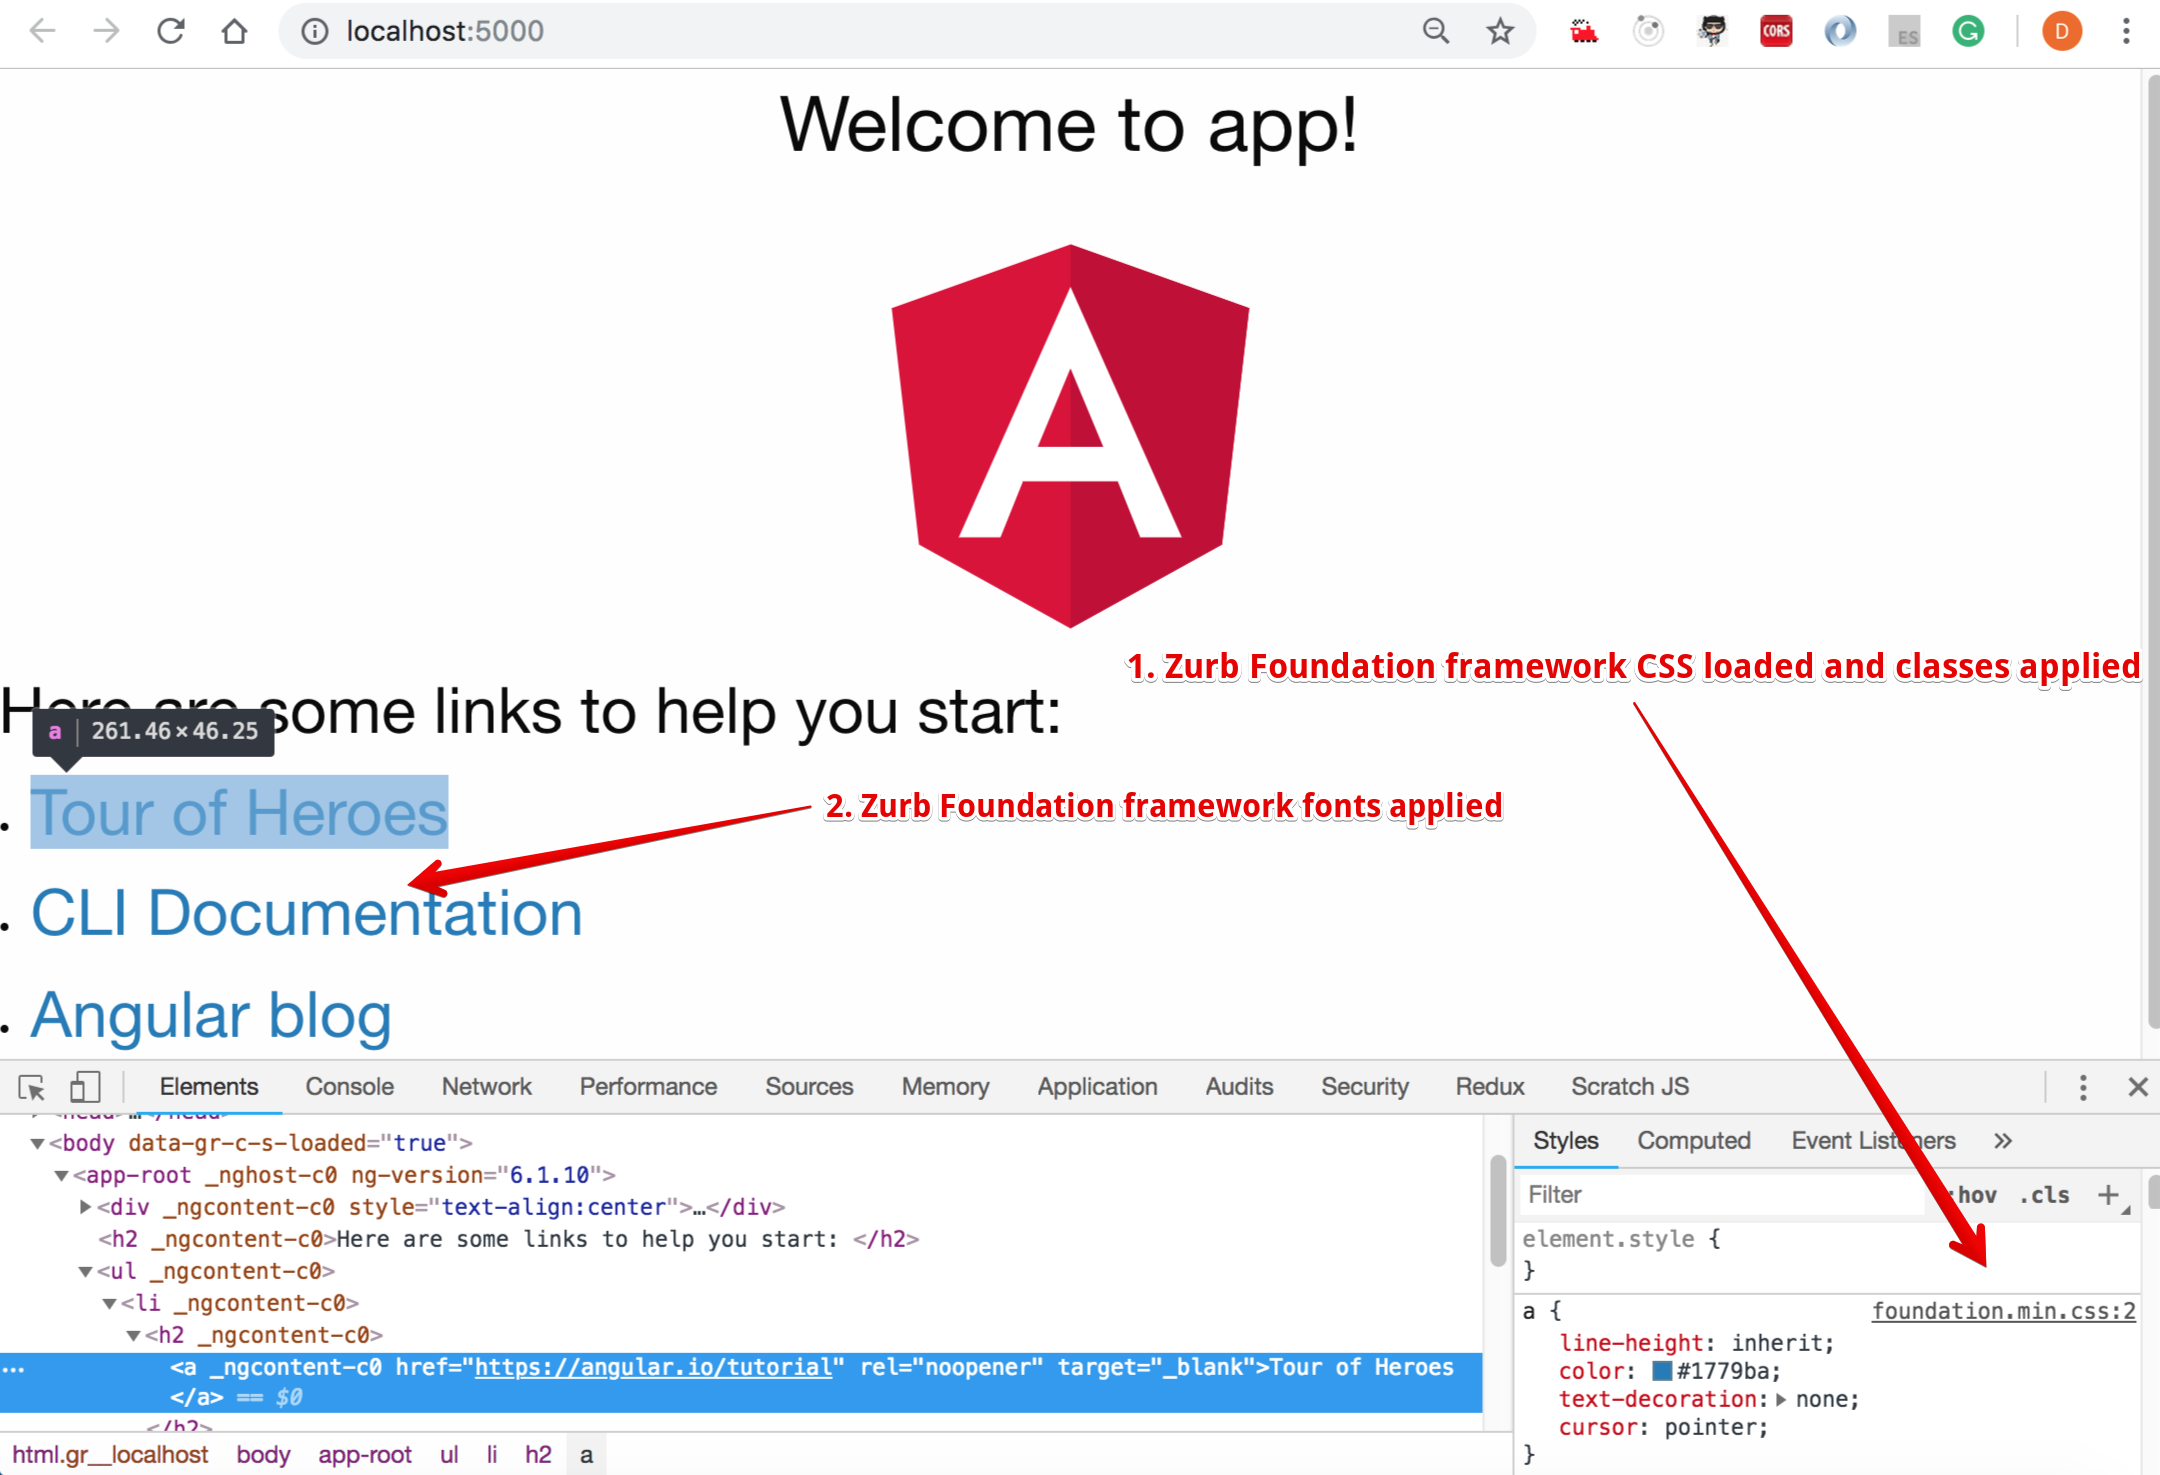
Task: Toggle the :hov element state panel
Action: (x=1975, y=1195)
